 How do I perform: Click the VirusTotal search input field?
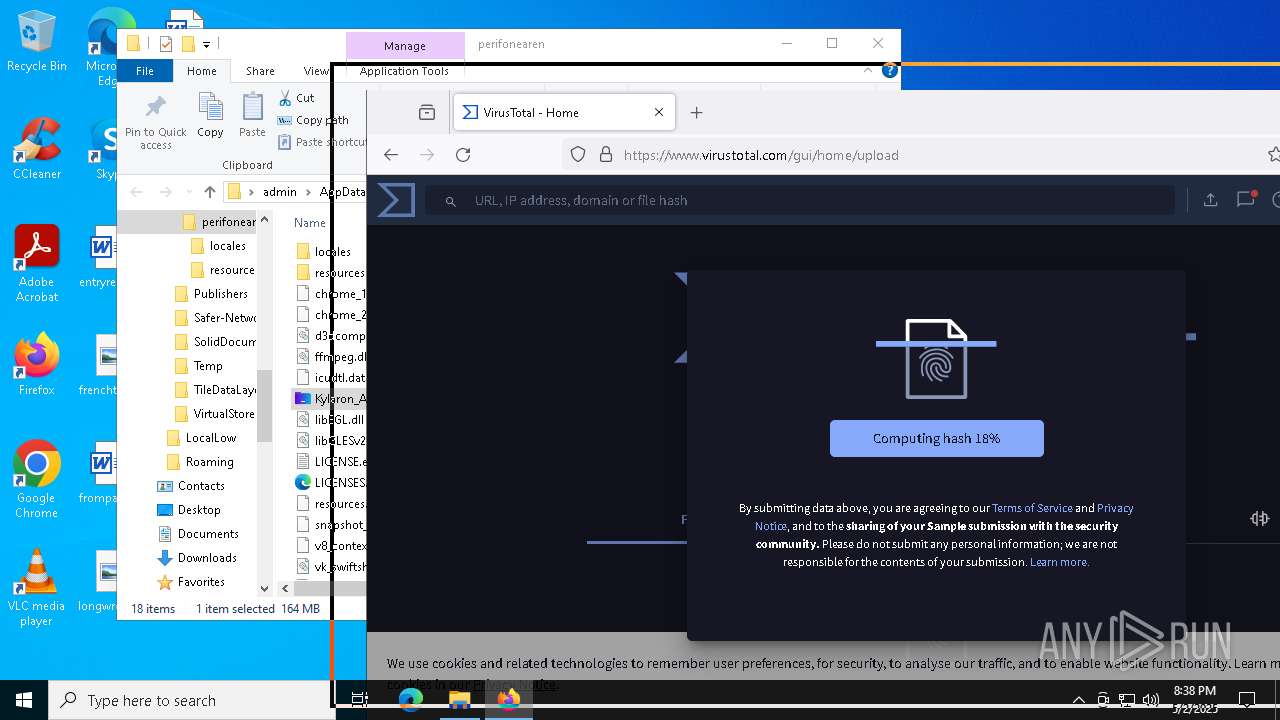click(x=800, y=200)
